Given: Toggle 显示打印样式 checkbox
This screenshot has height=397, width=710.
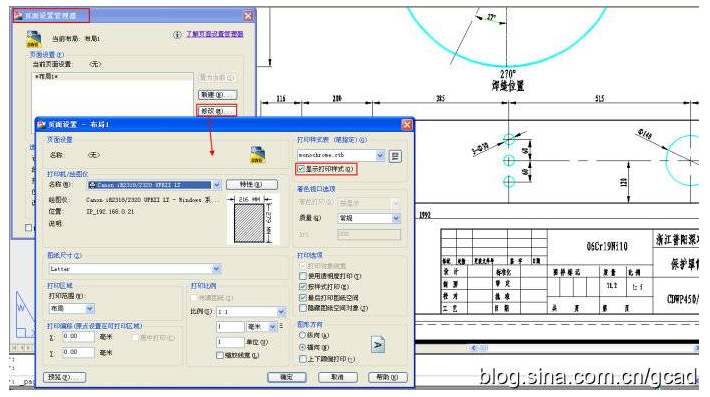Looking at the screenshot, I should coord(301,169).
